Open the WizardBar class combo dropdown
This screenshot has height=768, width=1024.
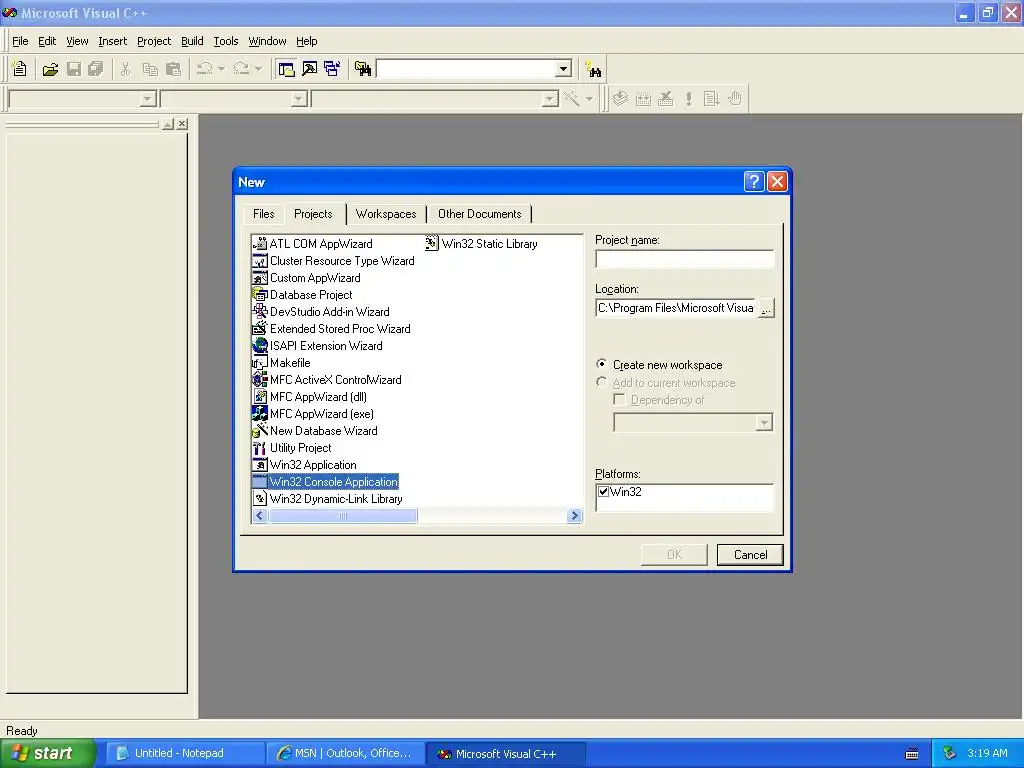148,99
